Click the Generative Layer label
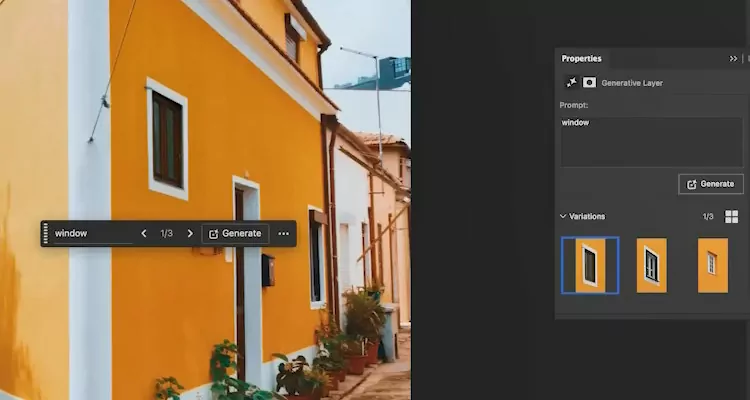The image size is (750, 400). click(632, 83)
